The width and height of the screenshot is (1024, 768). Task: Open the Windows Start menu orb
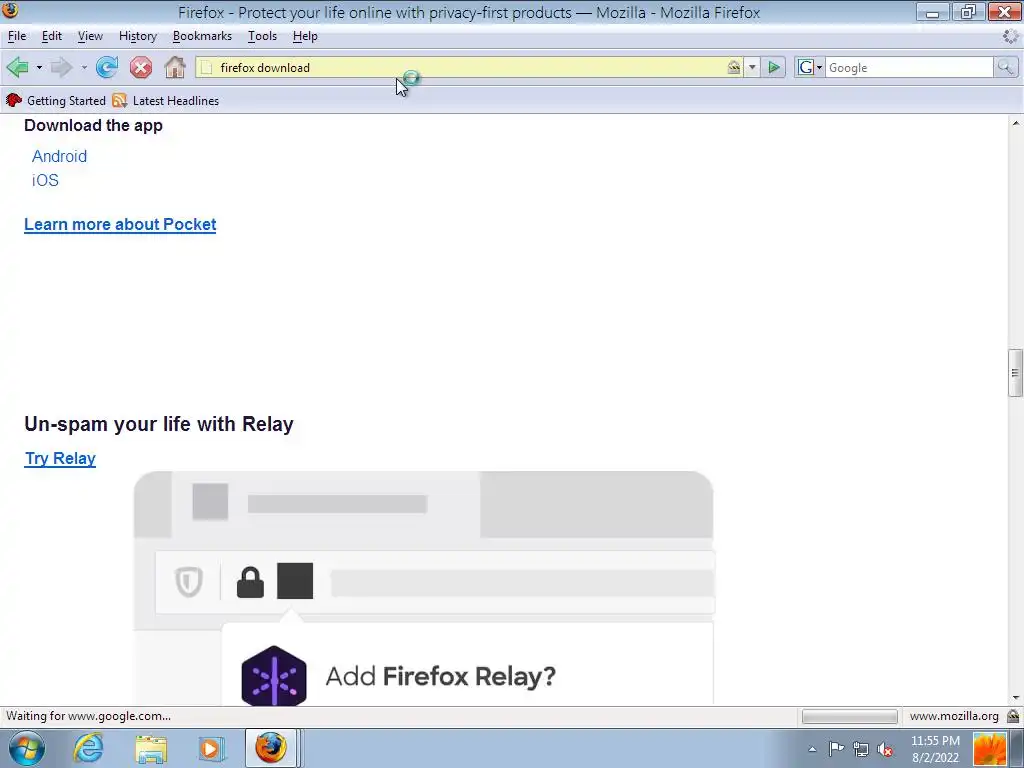27,748
